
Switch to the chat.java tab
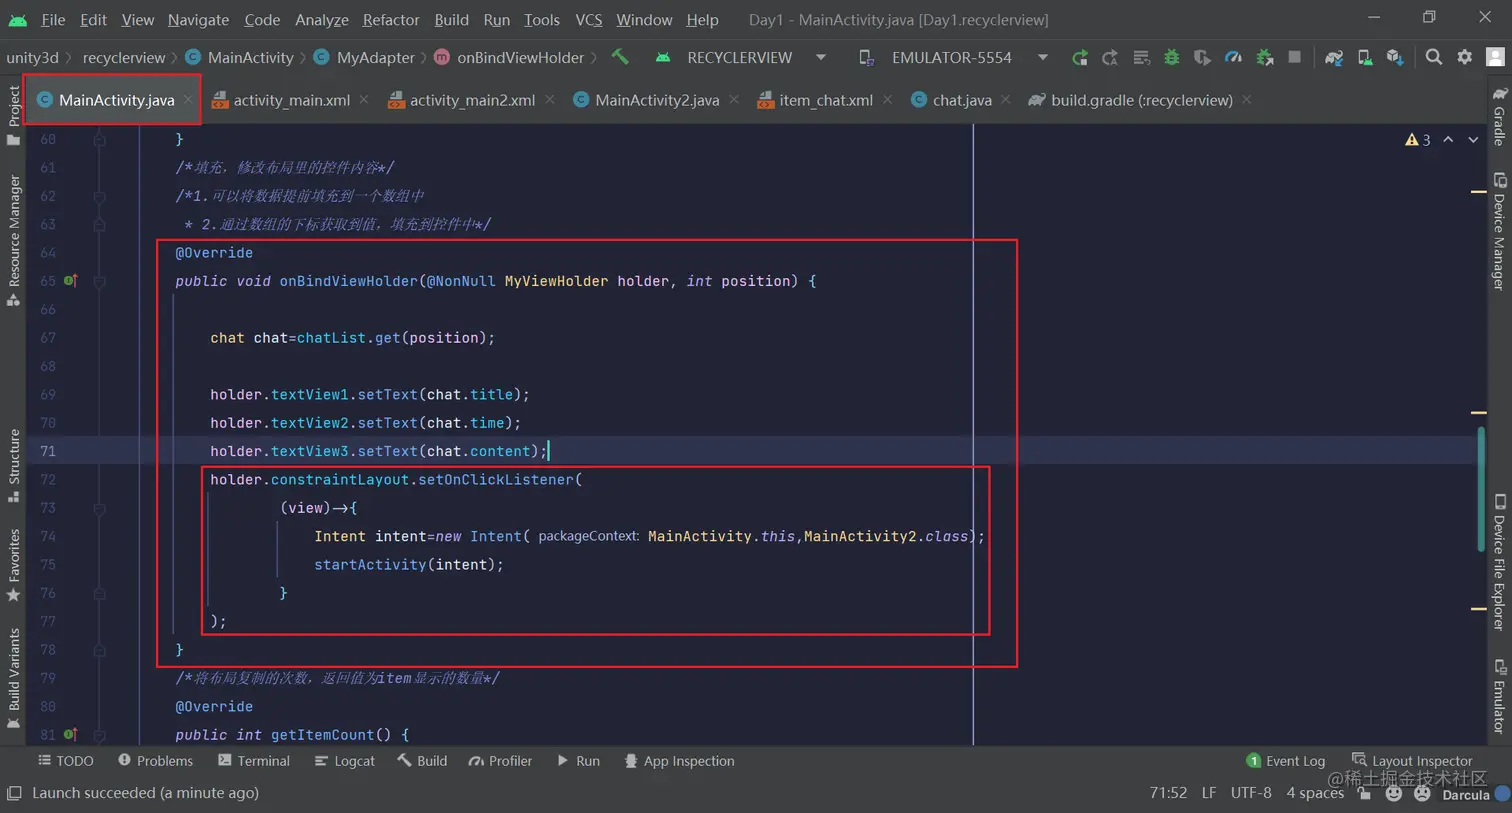[x=962, y=100]
